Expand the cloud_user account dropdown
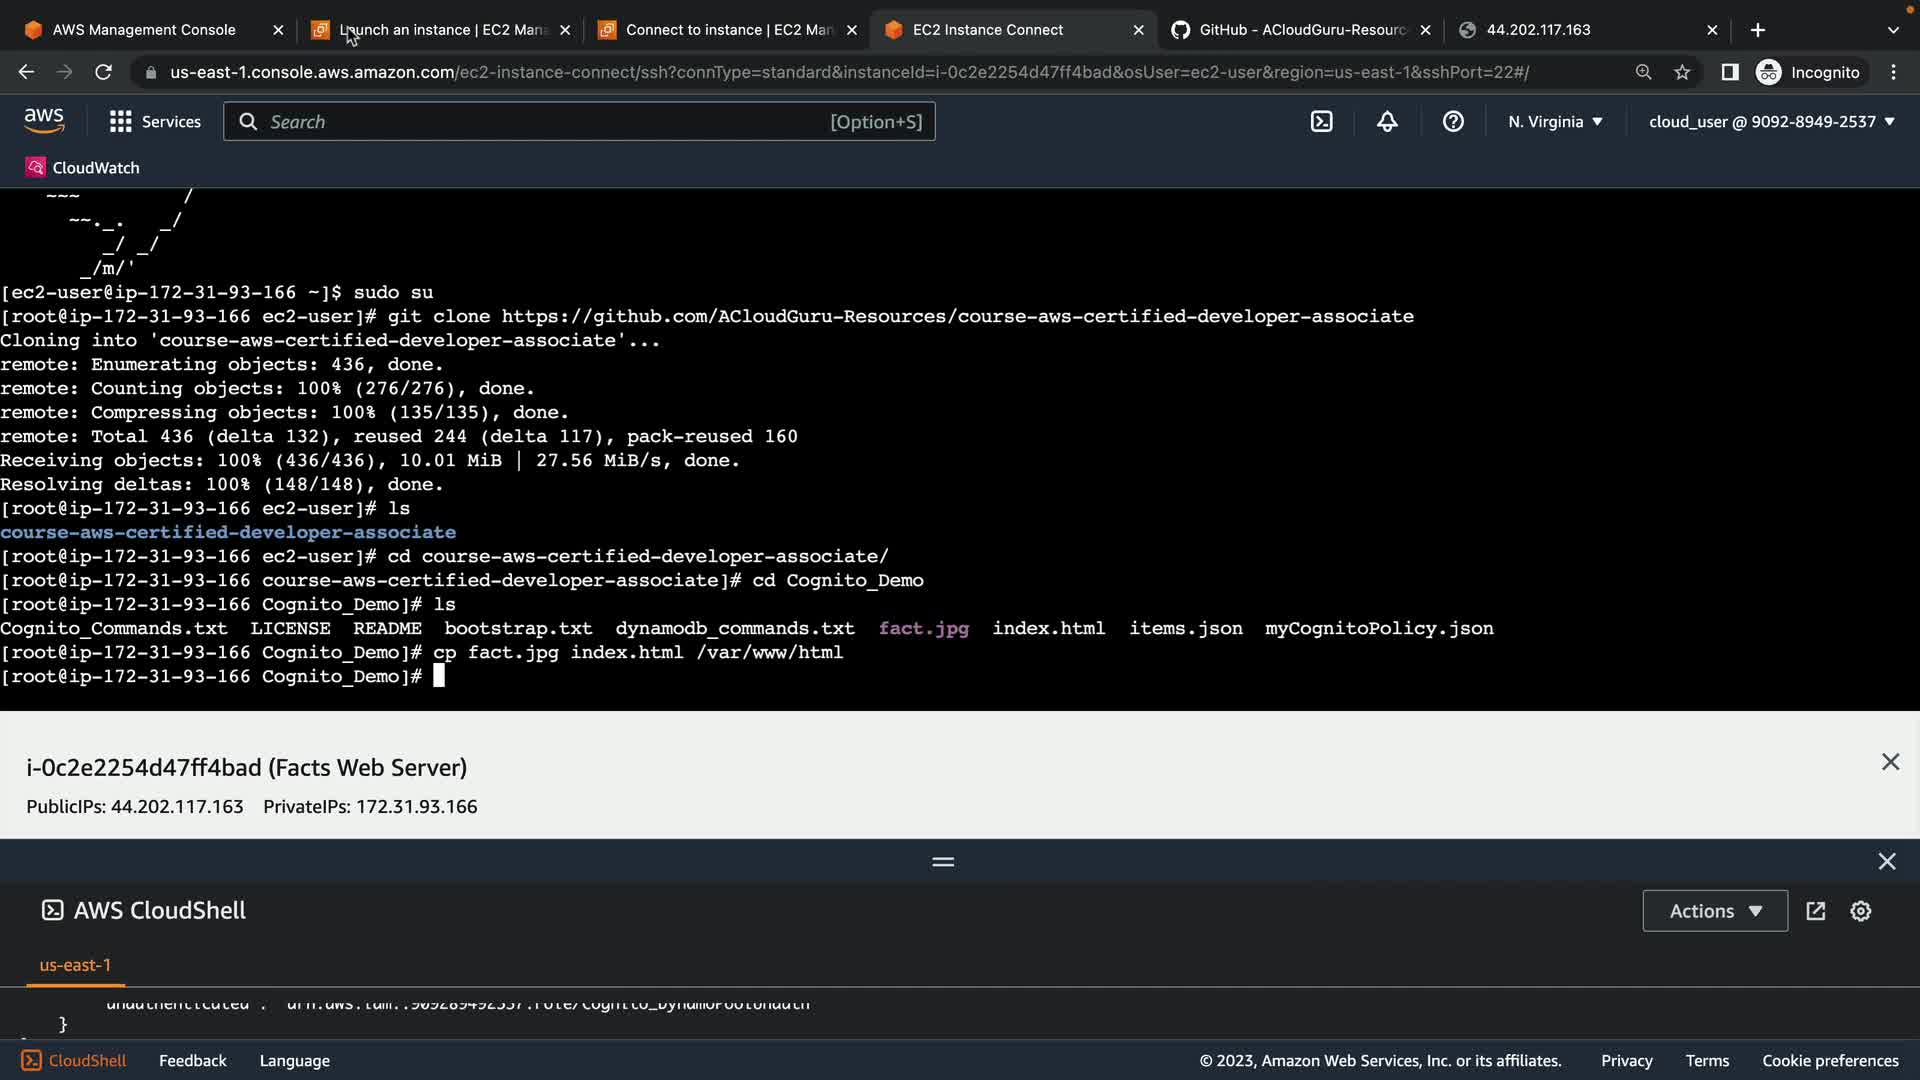Image resolution: width=1920 pixels, height=1080 pixels. pos(1771,121)
